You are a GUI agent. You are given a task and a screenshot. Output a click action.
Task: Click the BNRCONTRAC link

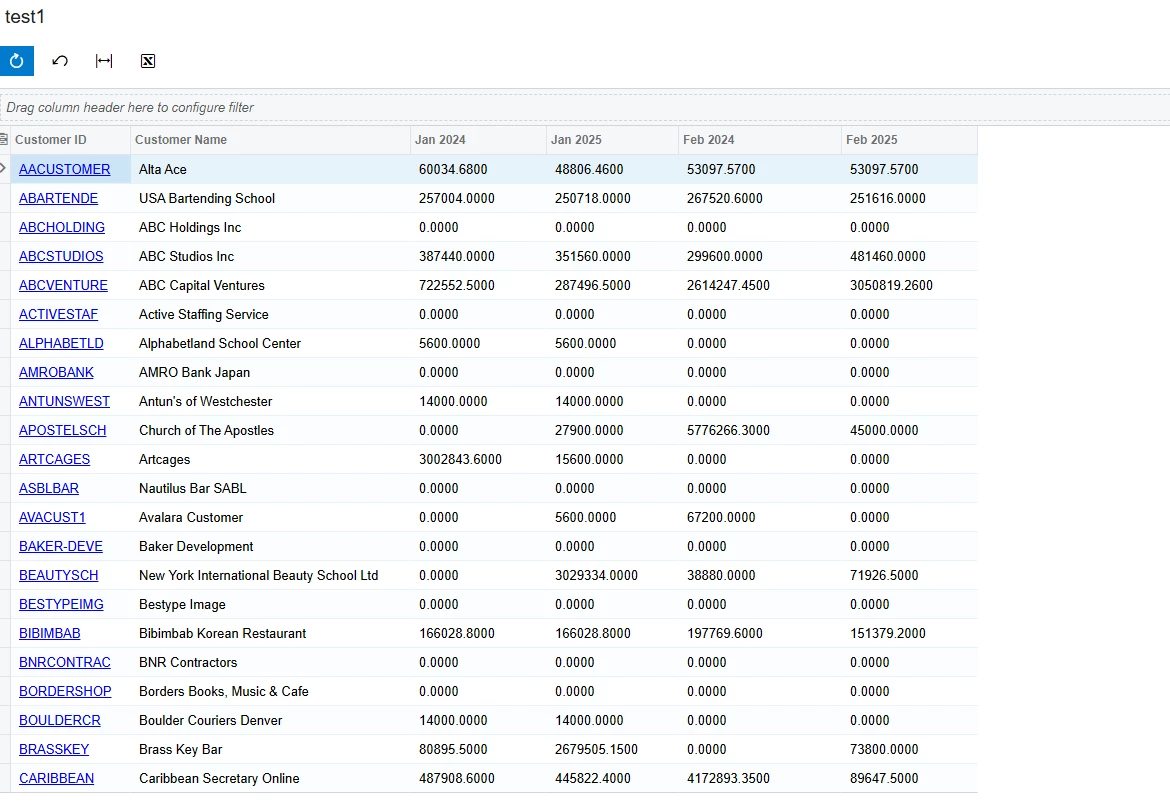64,663
